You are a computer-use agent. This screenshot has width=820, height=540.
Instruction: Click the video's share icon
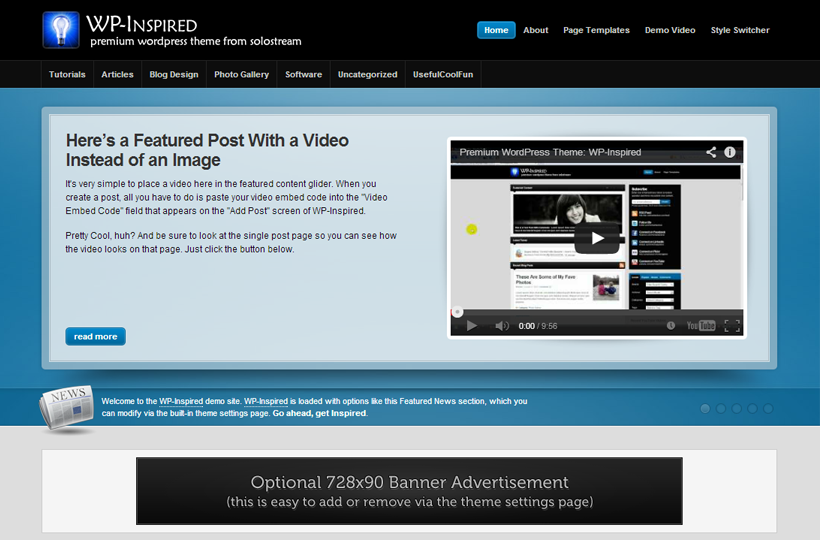[x=711, y=152]
